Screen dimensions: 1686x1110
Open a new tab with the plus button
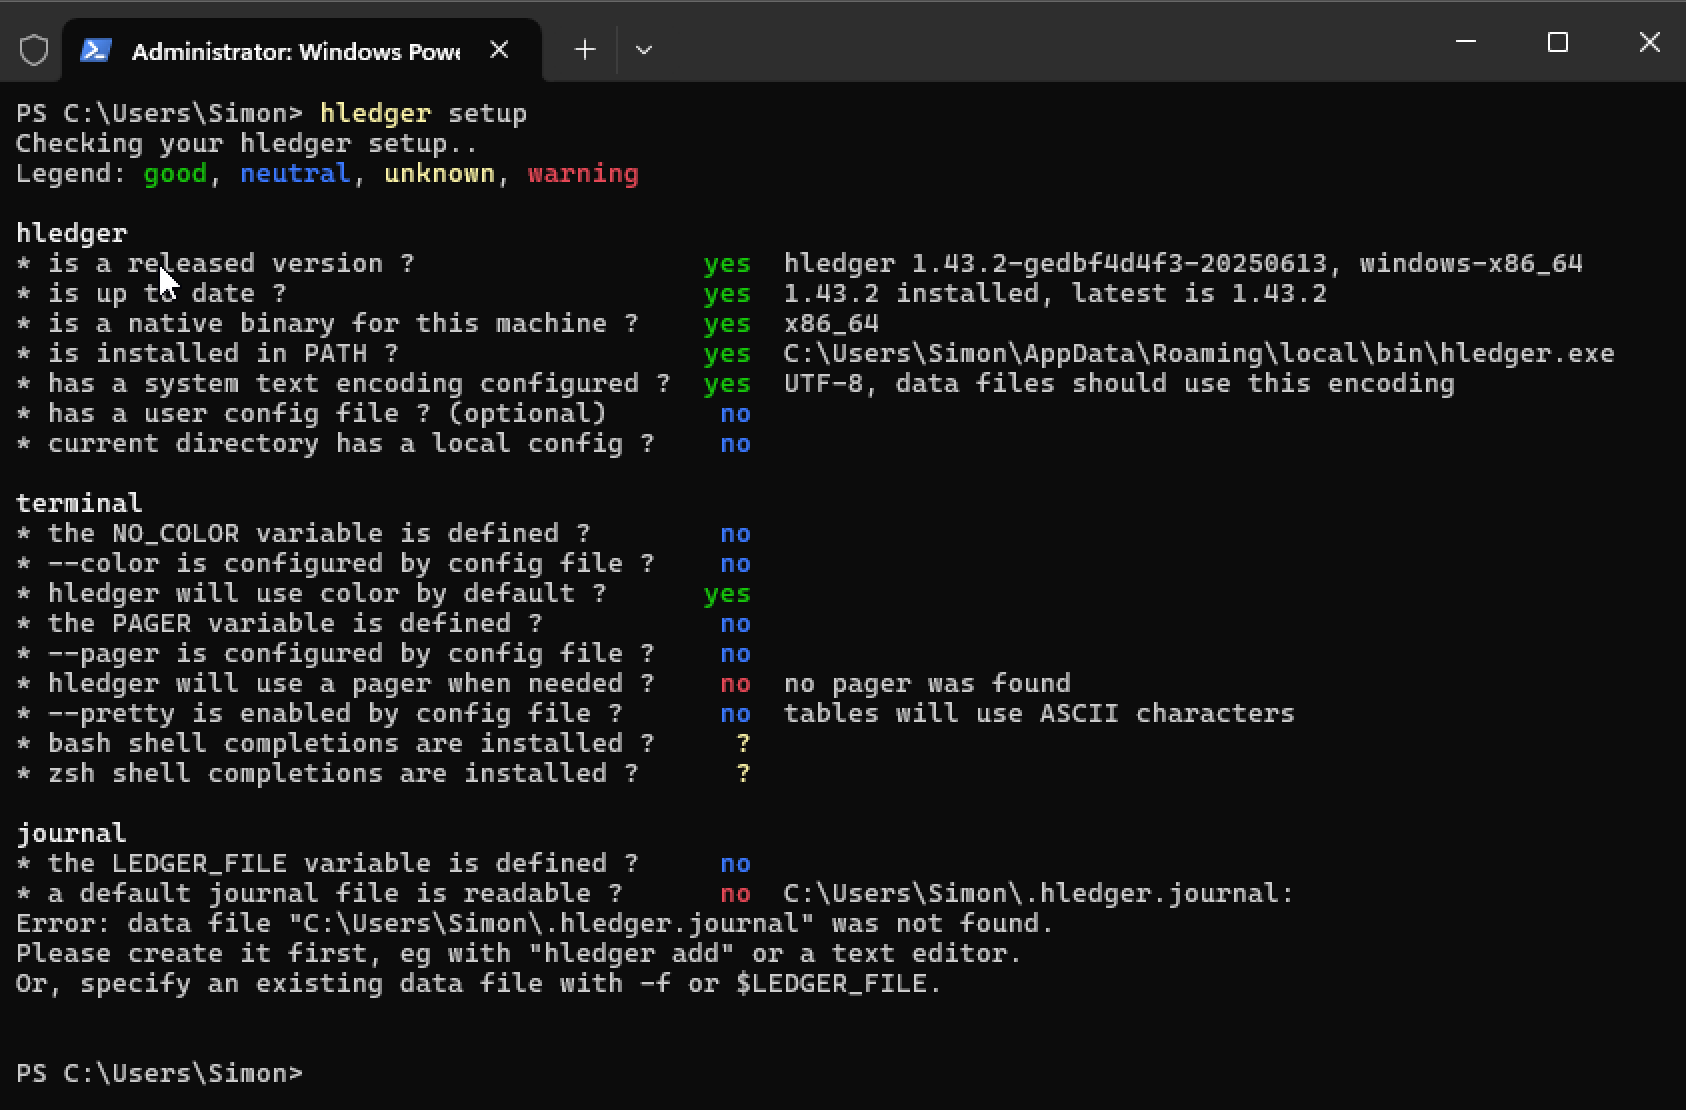point(585,50)
